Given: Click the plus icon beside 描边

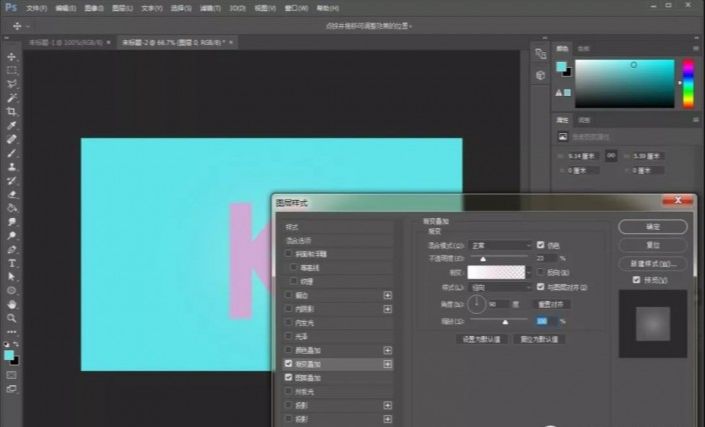Looking at the screenshot, I should pos(388,295).
